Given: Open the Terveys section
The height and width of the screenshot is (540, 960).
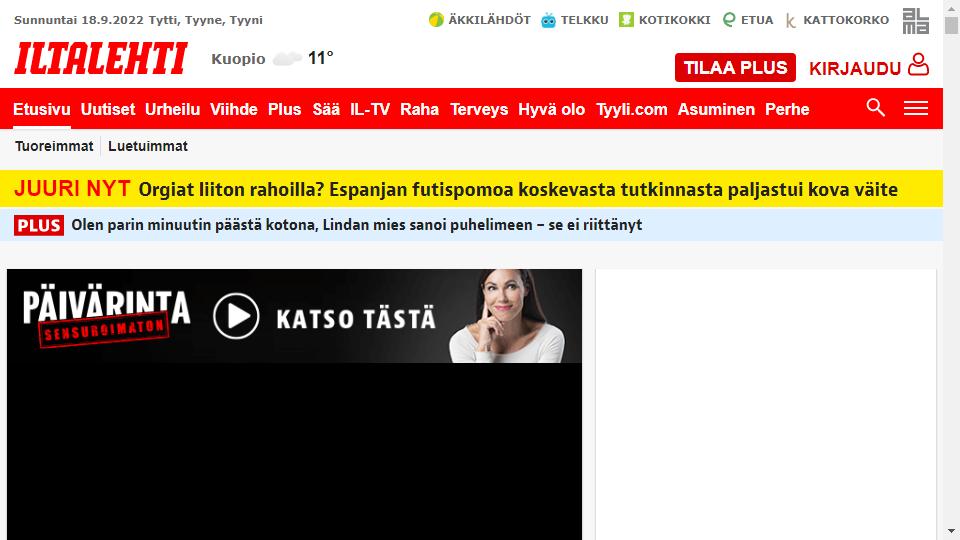Looking at the screenshot, I should 479,110.
